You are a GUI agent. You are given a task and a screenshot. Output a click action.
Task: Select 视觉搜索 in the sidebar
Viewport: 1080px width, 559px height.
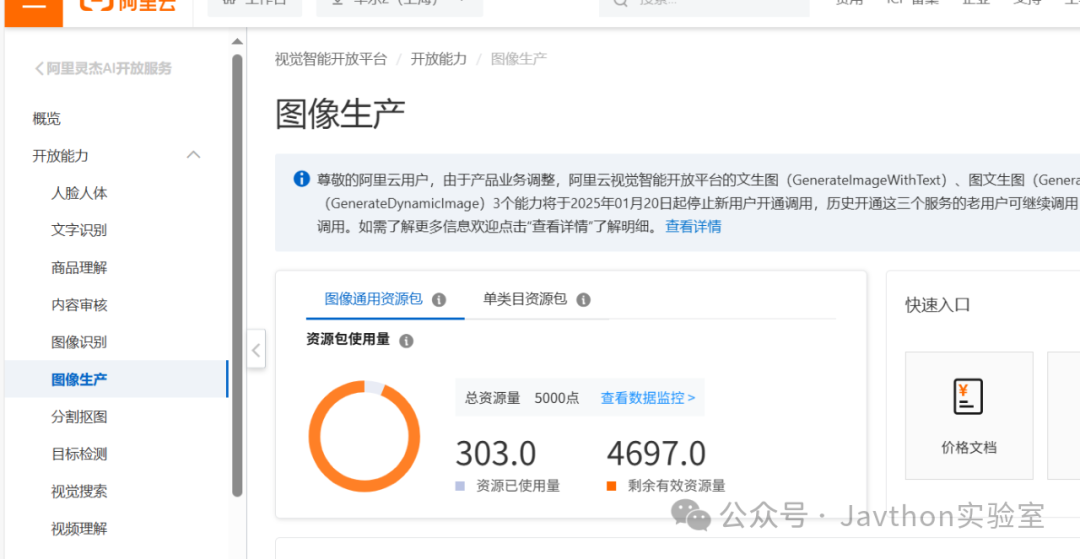click(x=79, y=492)
